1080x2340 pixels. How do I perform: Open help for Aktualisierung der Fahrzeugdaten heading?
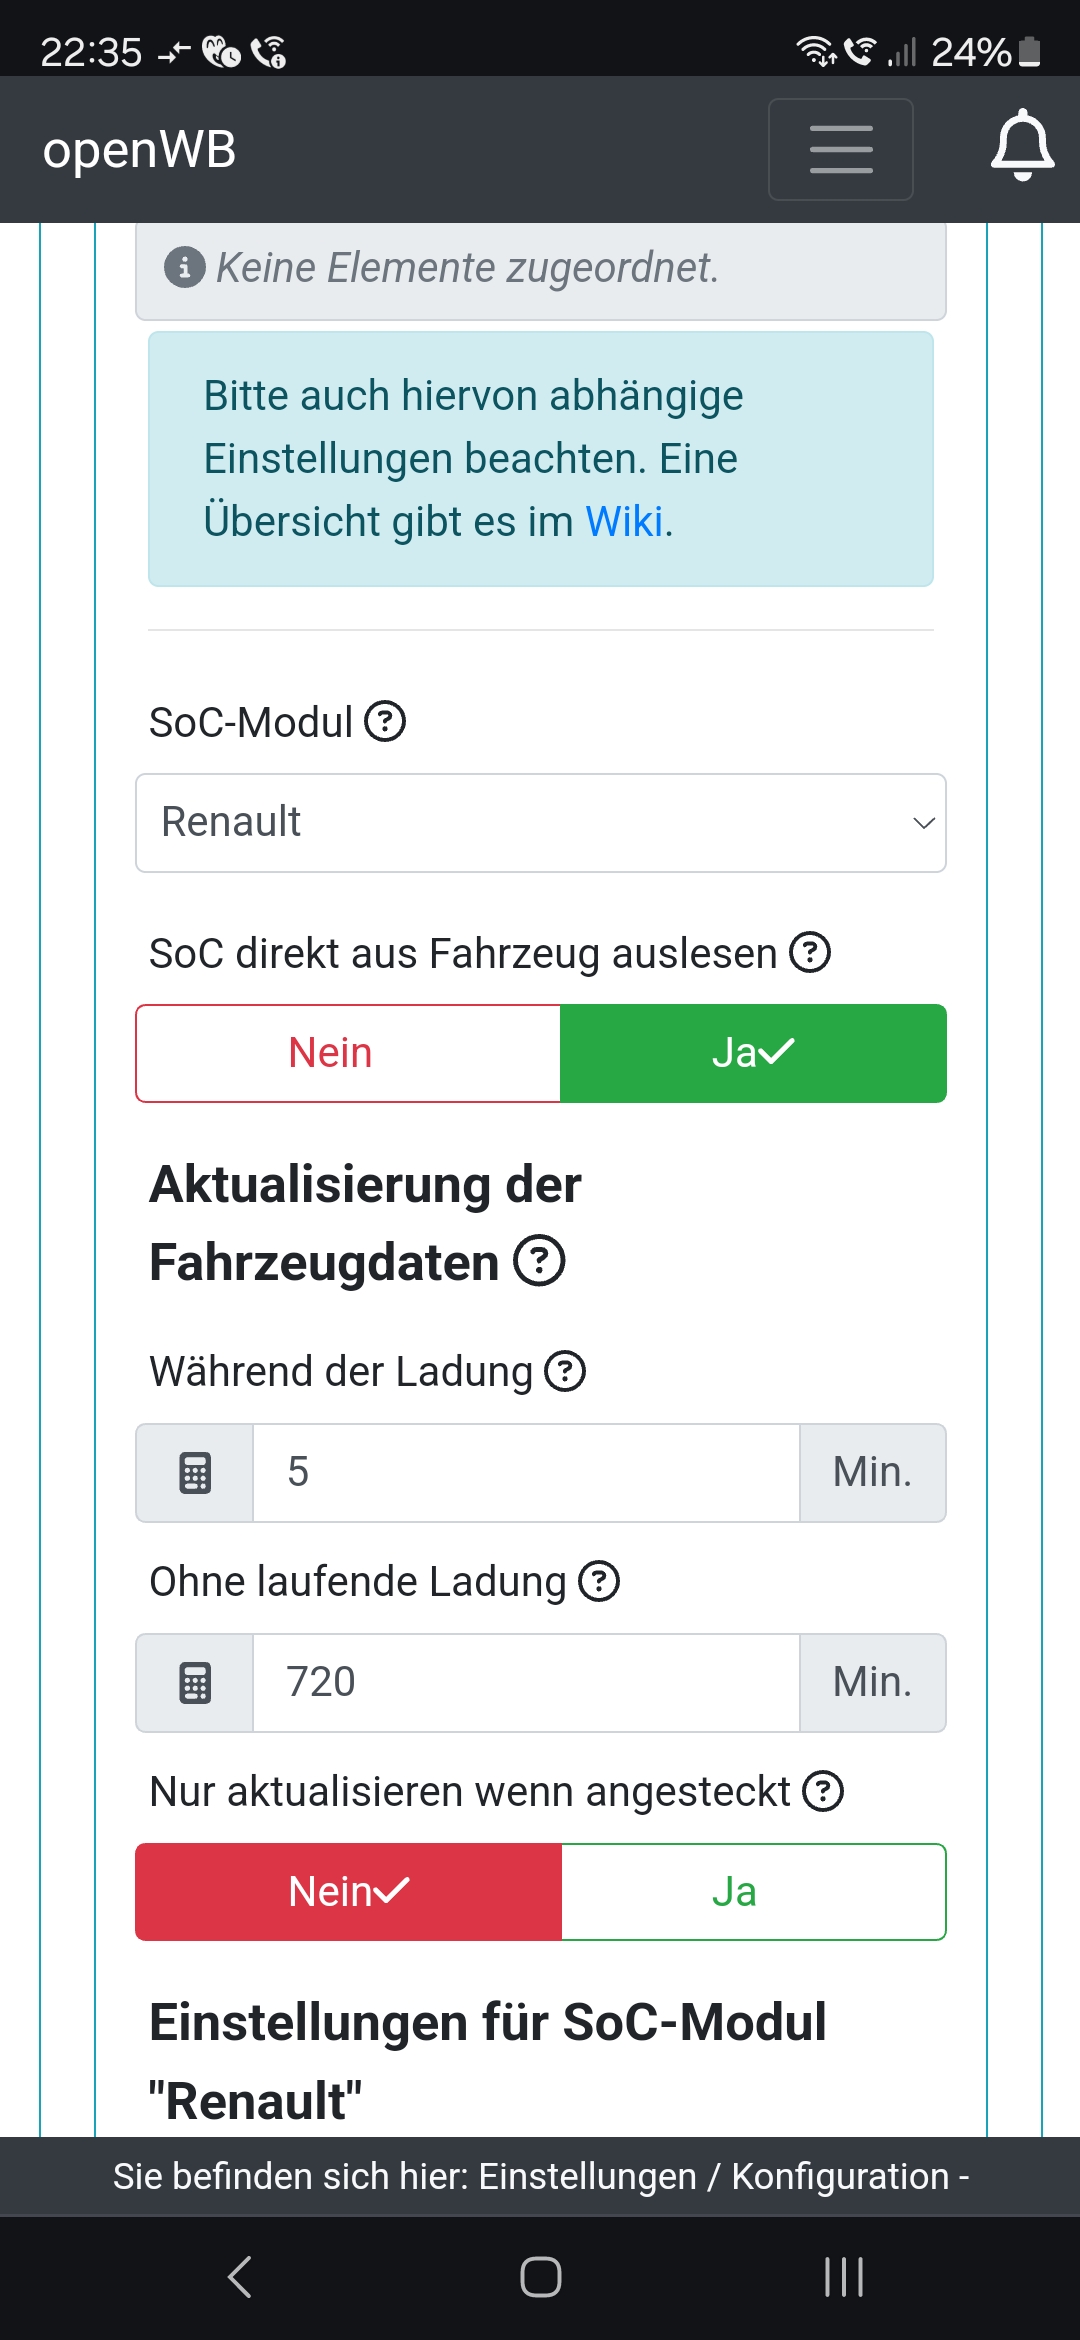539,1261
